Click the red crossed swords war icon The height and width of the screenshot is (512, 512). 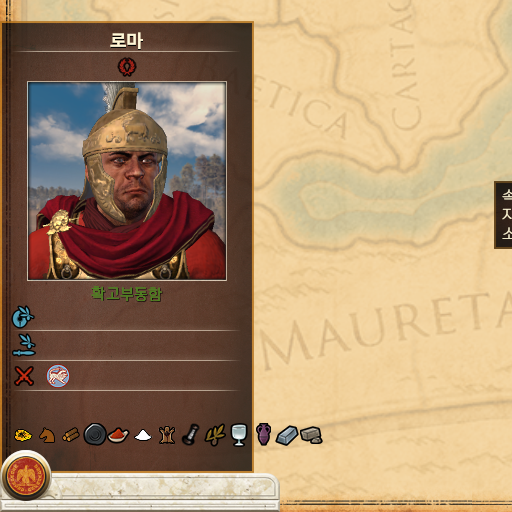[x=24, y=376]
